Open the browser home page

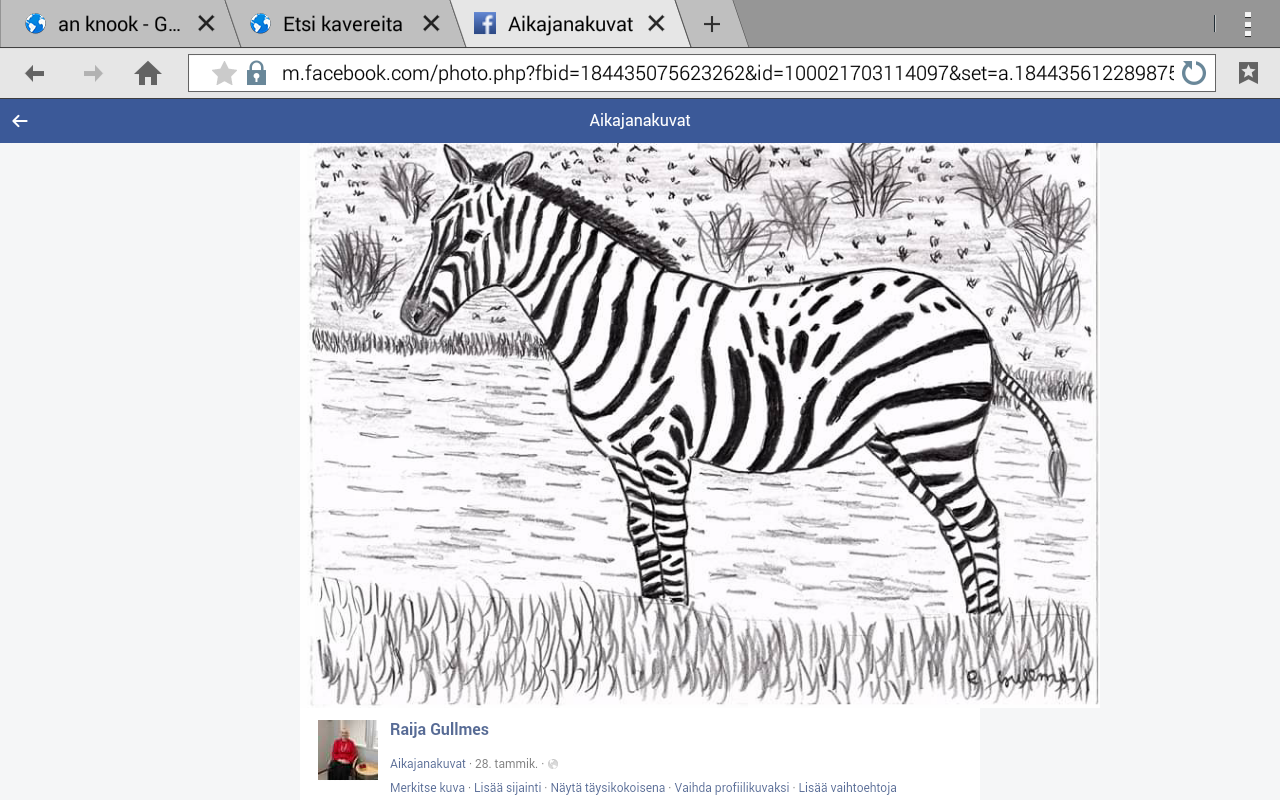pyautogui.click(x=148, y=73)
